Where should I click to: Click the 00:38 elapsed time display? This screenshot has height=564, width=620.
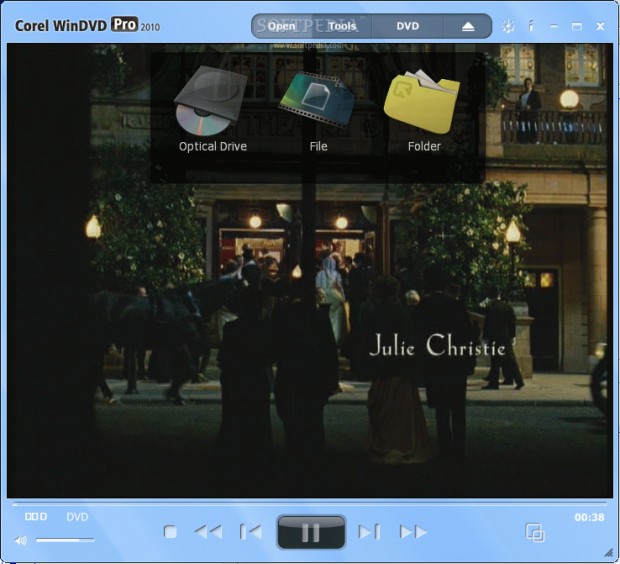click(589, 517)
